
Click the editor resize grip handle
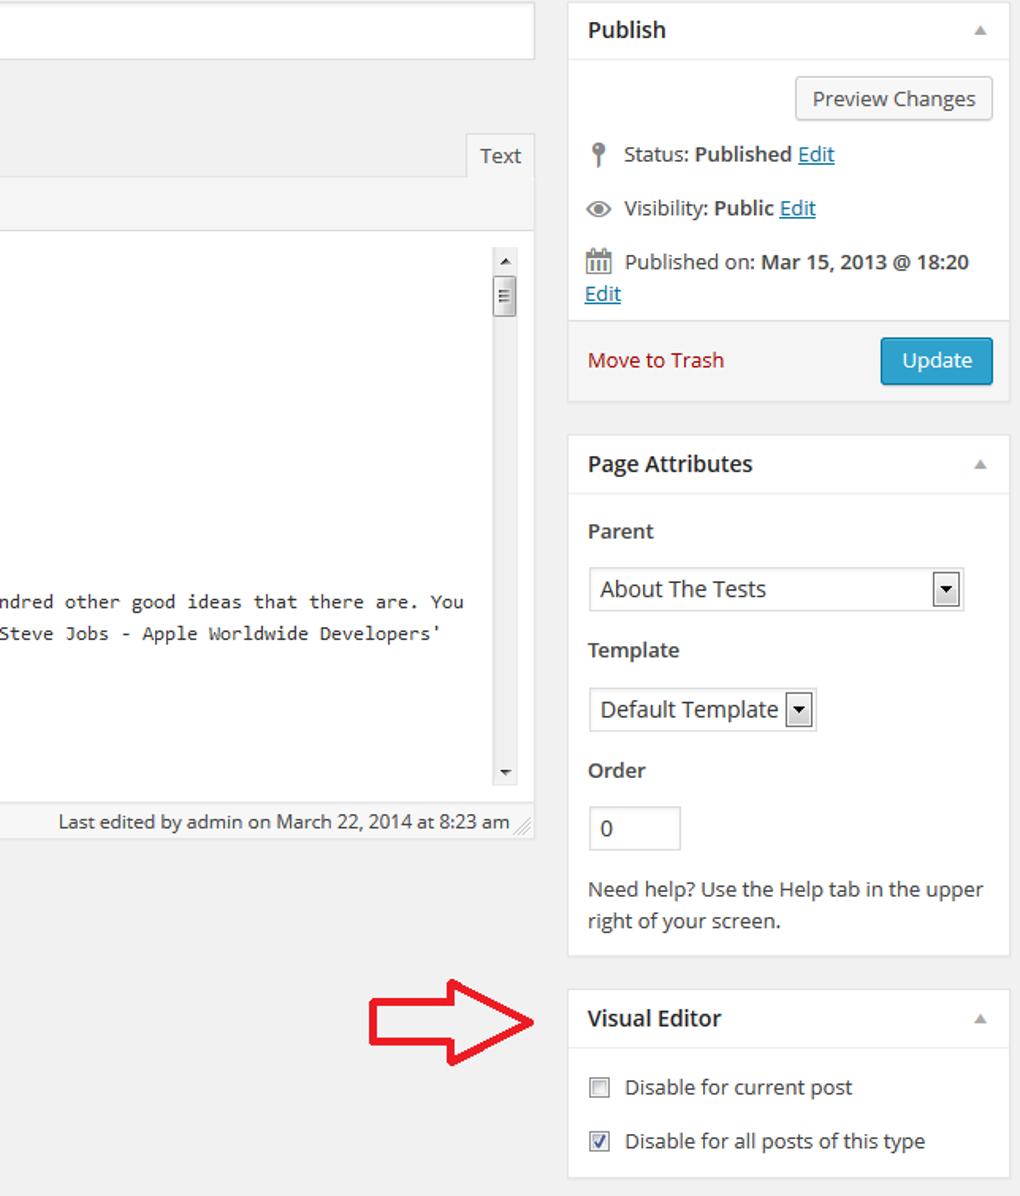523,826
